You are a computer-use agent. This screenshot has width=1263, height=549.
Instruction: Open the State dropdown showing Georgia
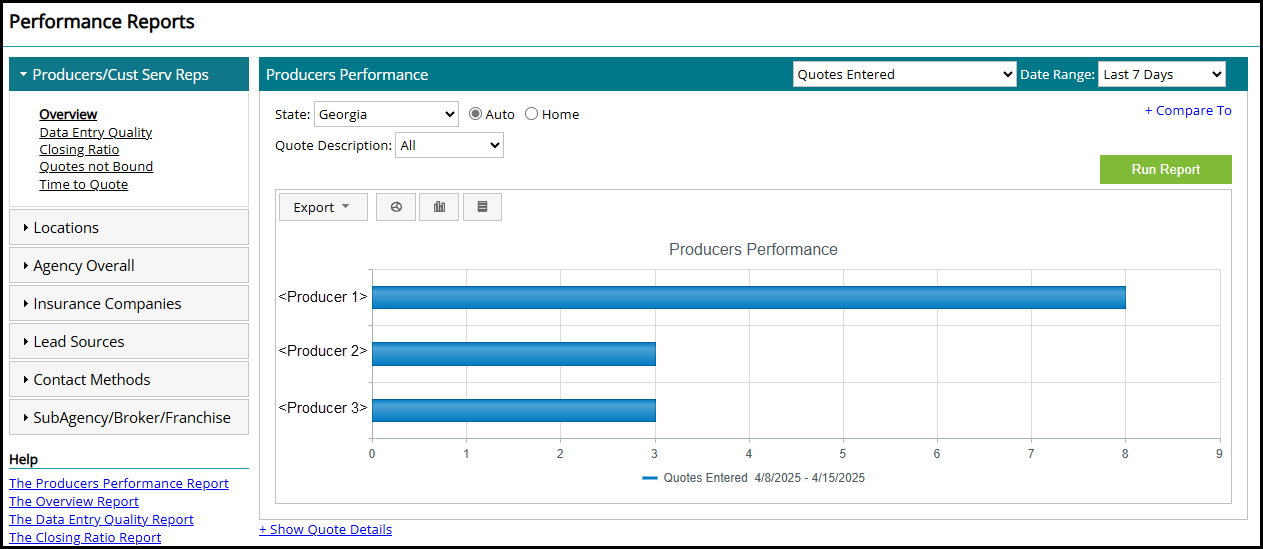tap(386, 114)
